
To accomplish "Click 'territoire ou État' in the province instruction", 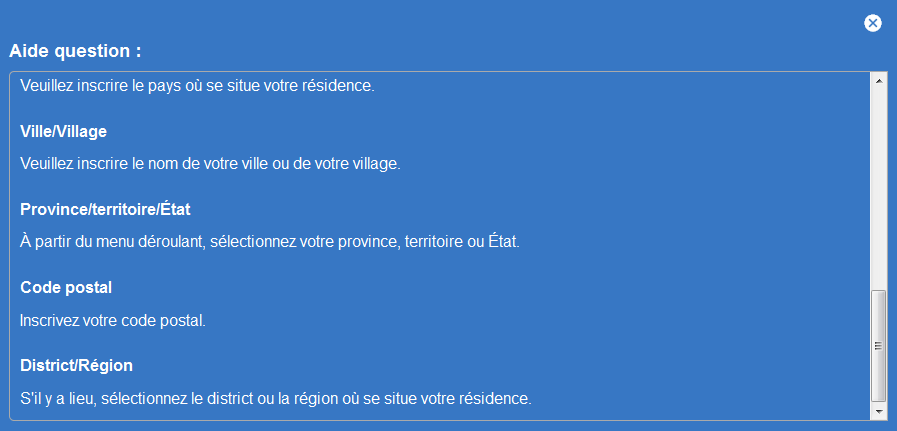I will [461, 242].
